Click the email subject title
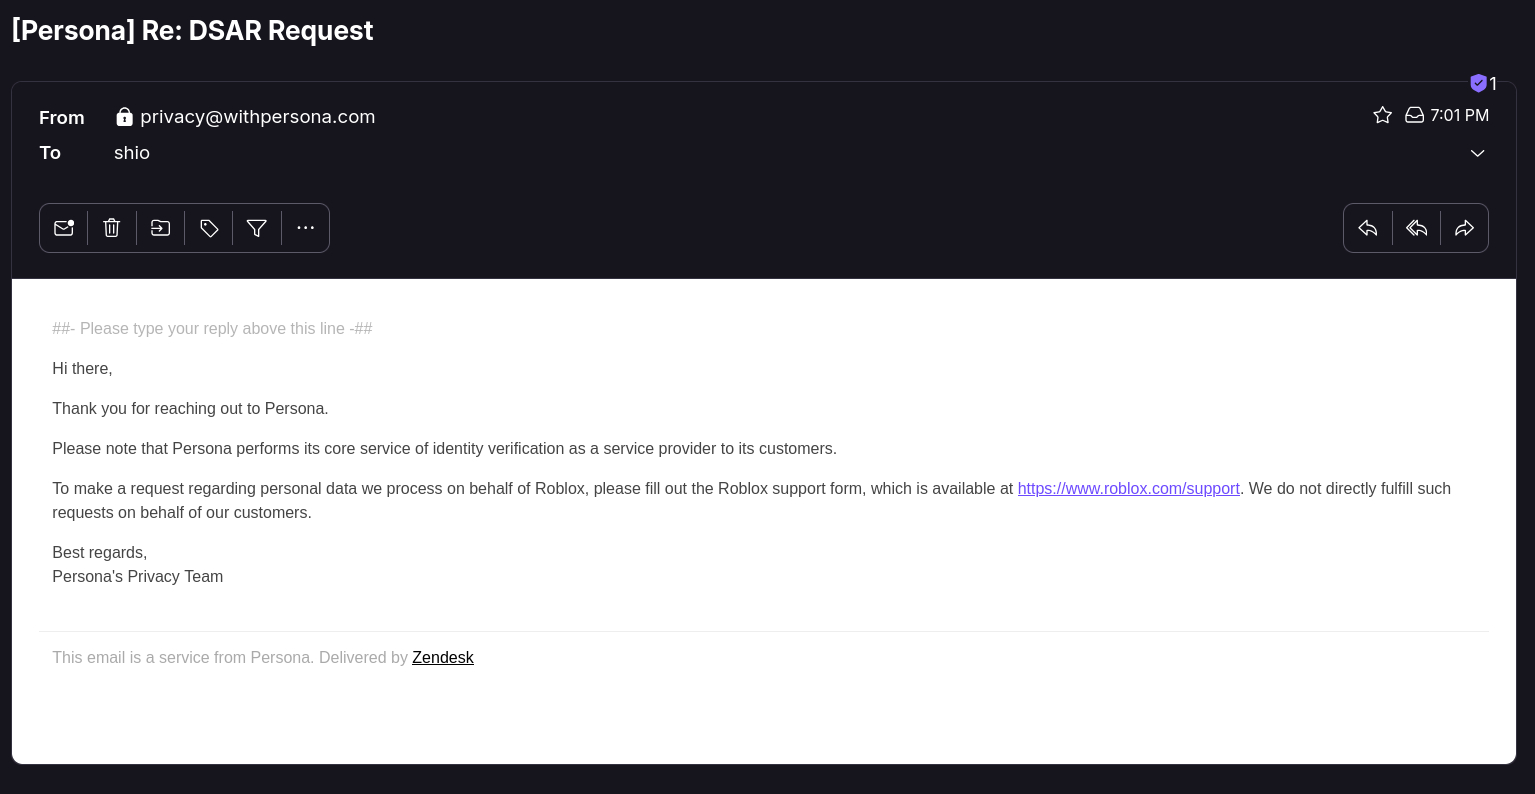Image resolution: width=1535 pixels, height=794 pixels. 192,31
